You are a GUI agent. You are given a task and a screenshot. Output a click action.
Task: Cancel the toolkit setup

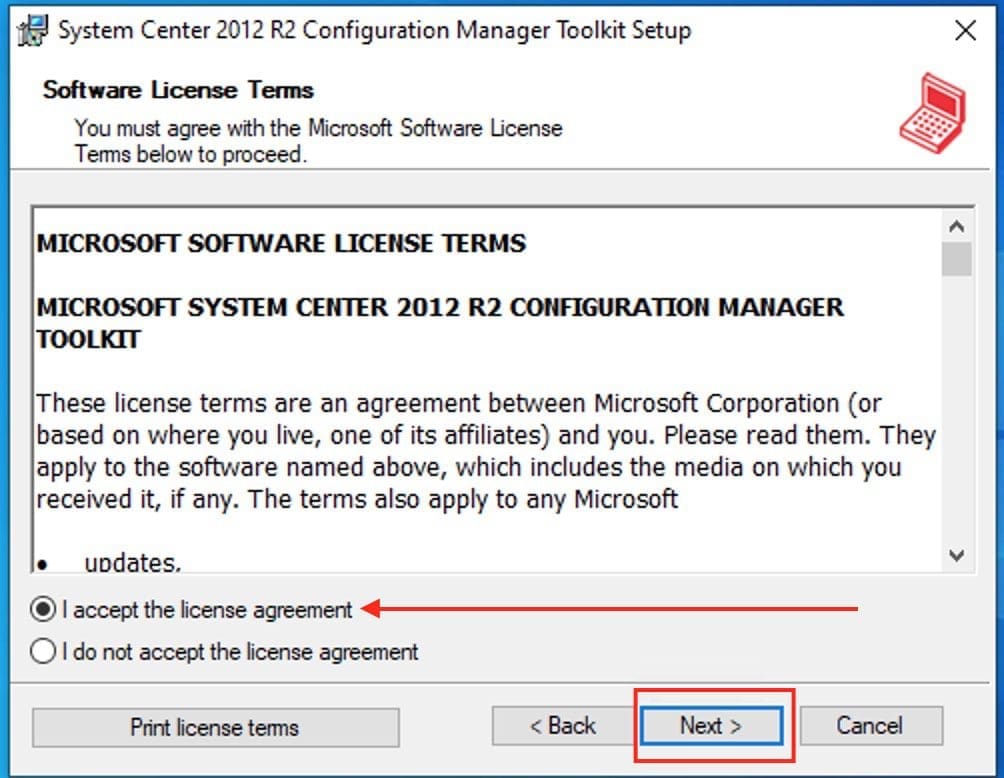[870, 727]
